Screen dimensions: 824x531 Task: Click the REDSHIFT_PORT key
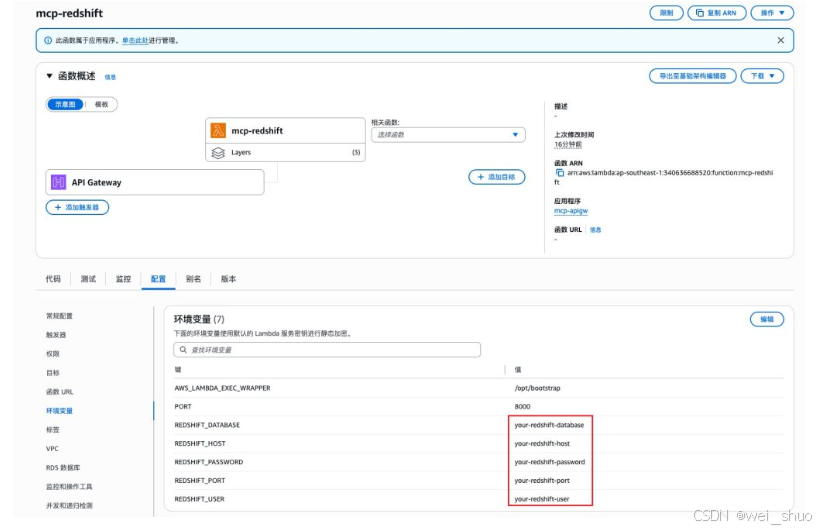click(200, 480)
